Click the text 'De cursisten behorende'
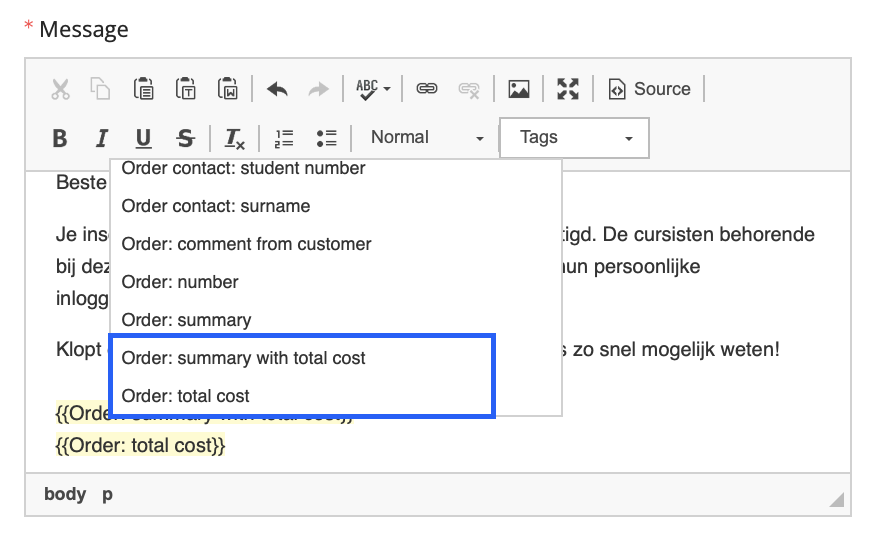The height and width of the screenshot is (536, 876). tap(708, 234)
